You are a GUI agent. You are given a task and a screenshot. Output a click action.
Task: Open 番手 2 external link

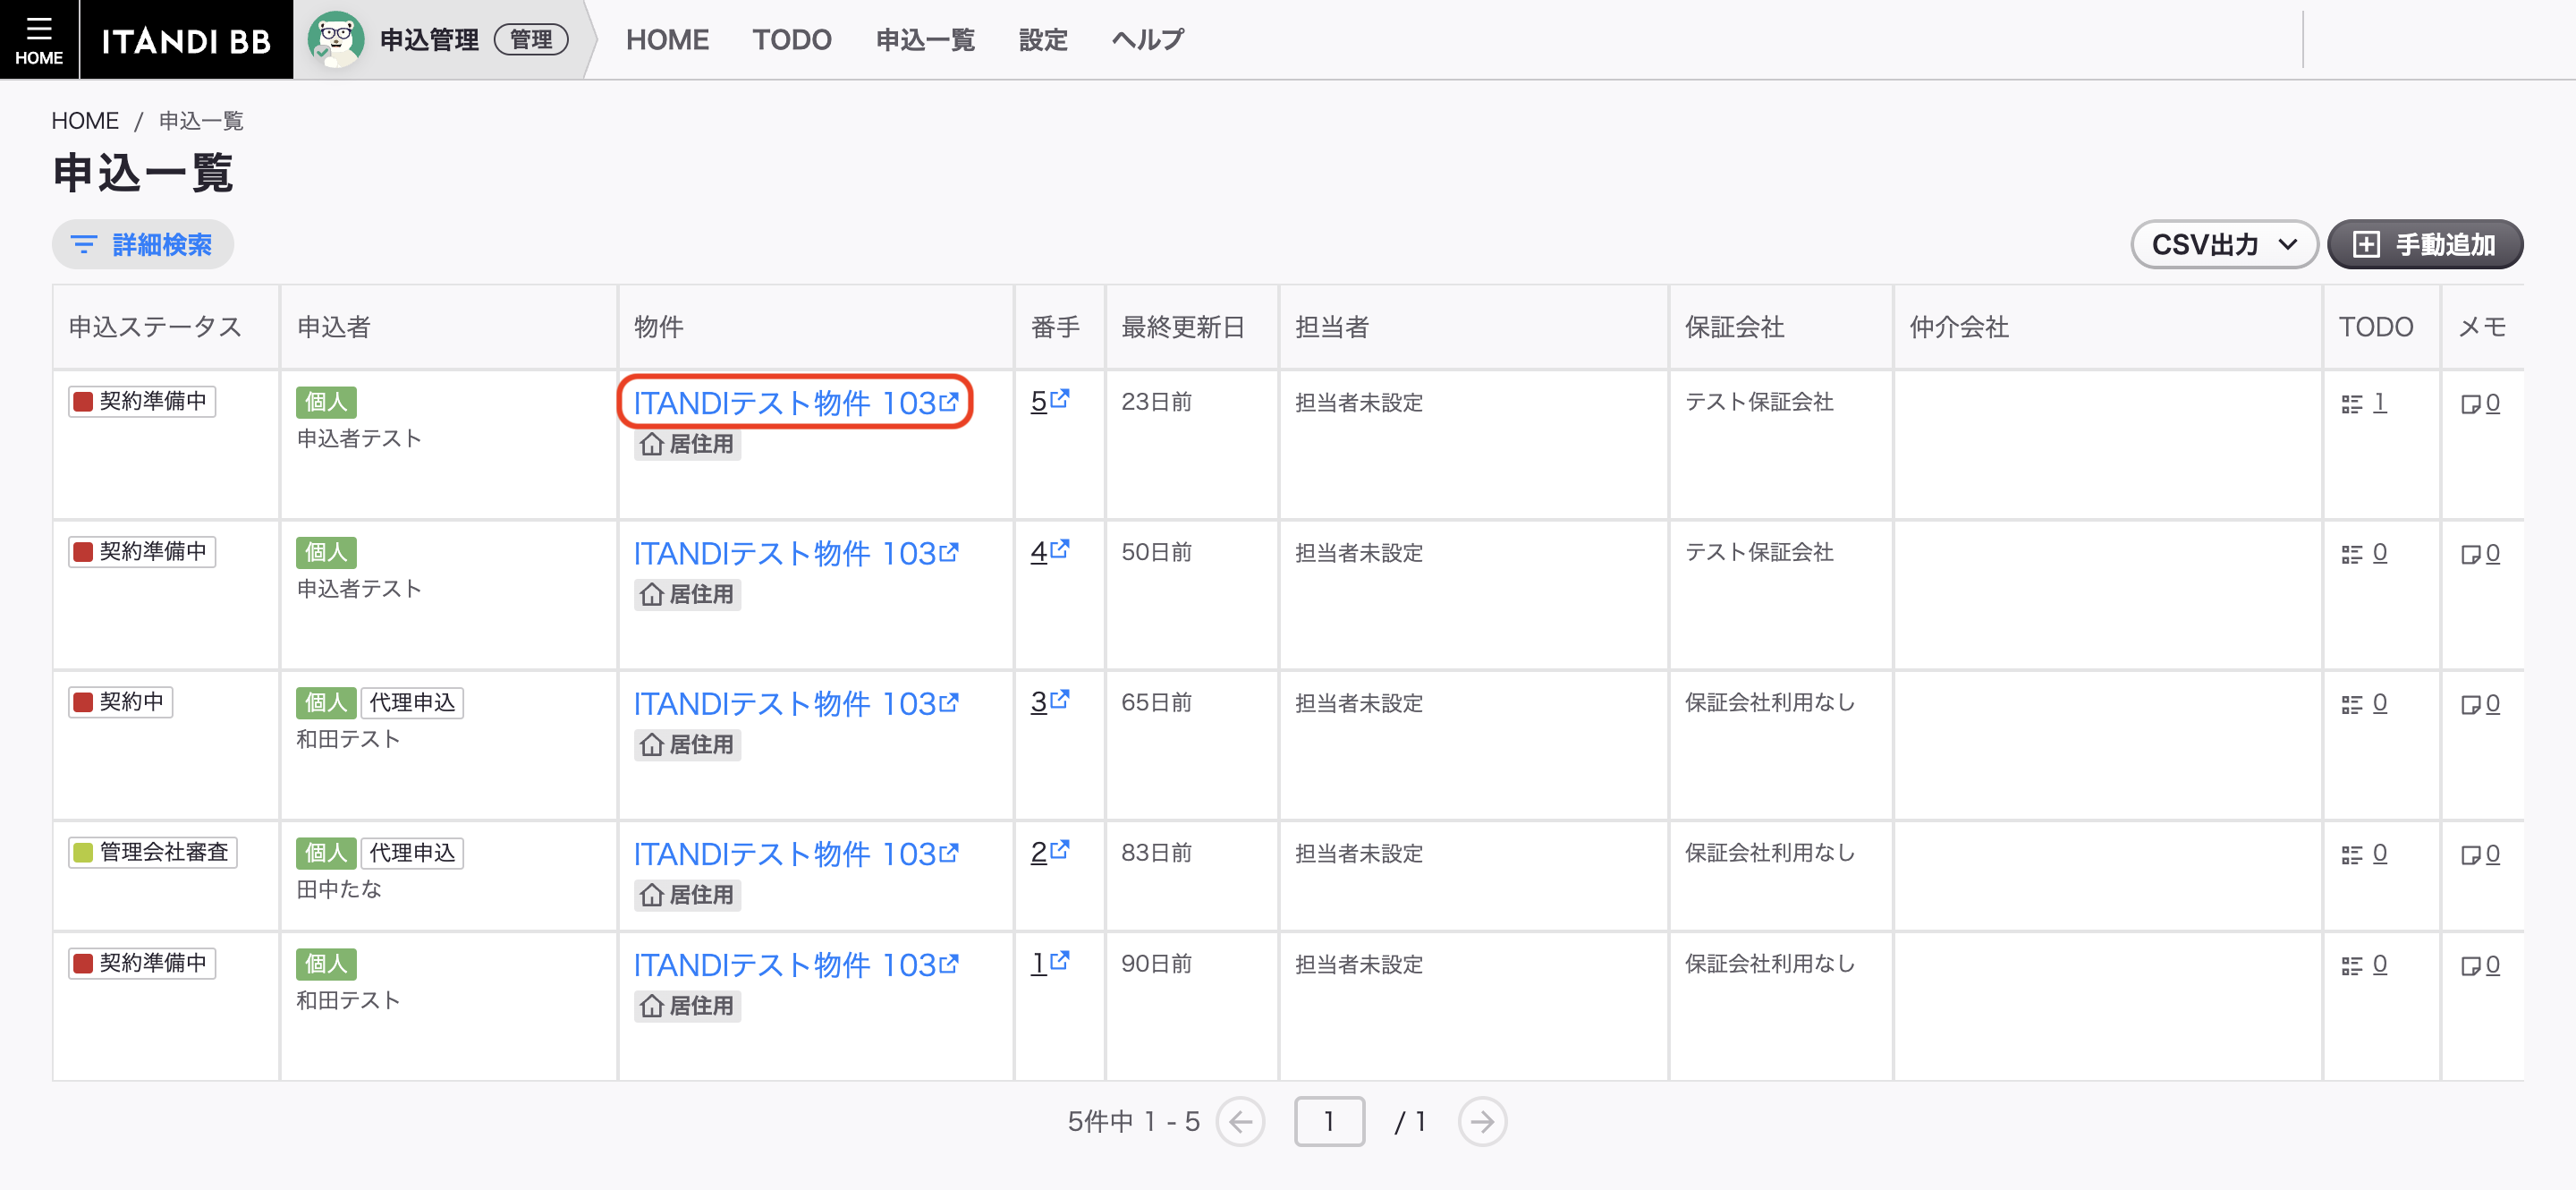[1049, 852]
